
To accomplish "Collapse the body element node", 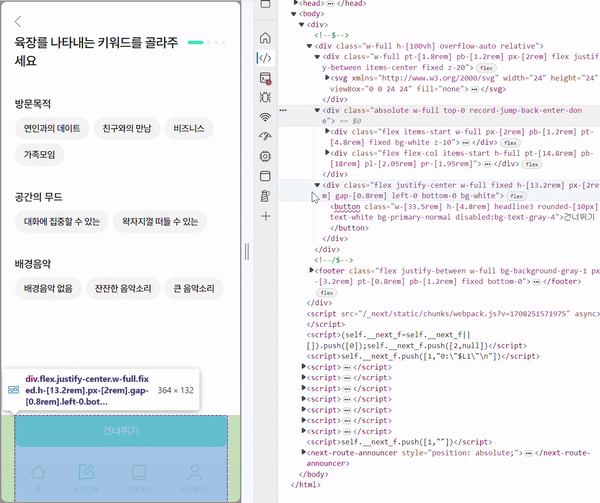I will point(293,14).
